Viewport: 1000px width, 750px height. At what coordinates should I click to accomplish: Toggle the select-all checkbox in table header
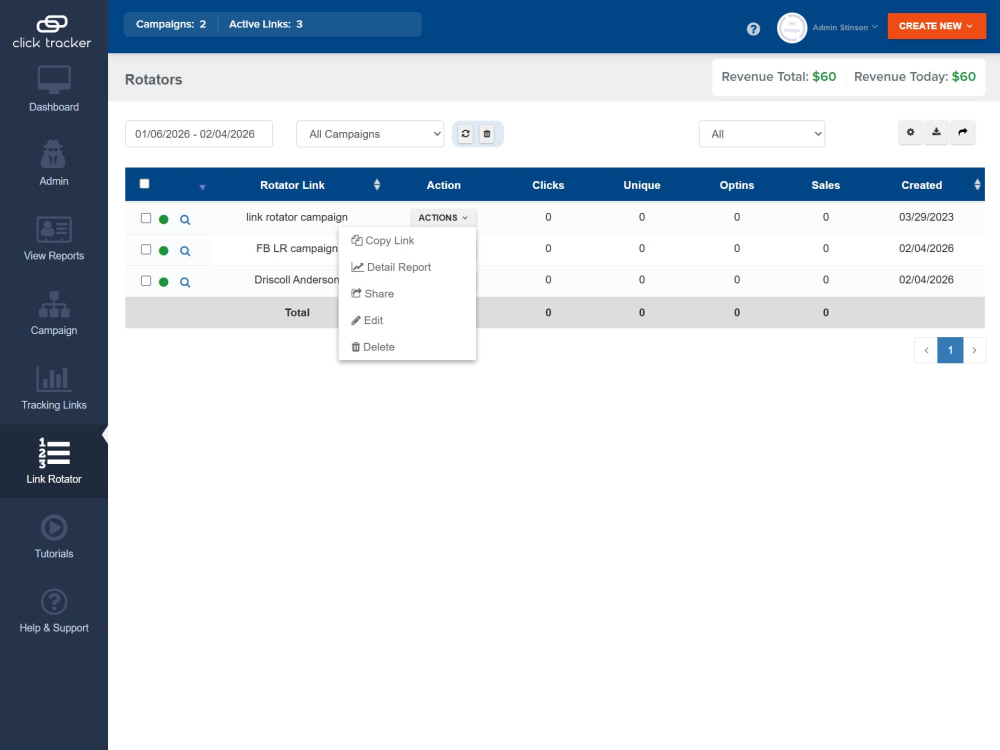click(x=145, y=184)
